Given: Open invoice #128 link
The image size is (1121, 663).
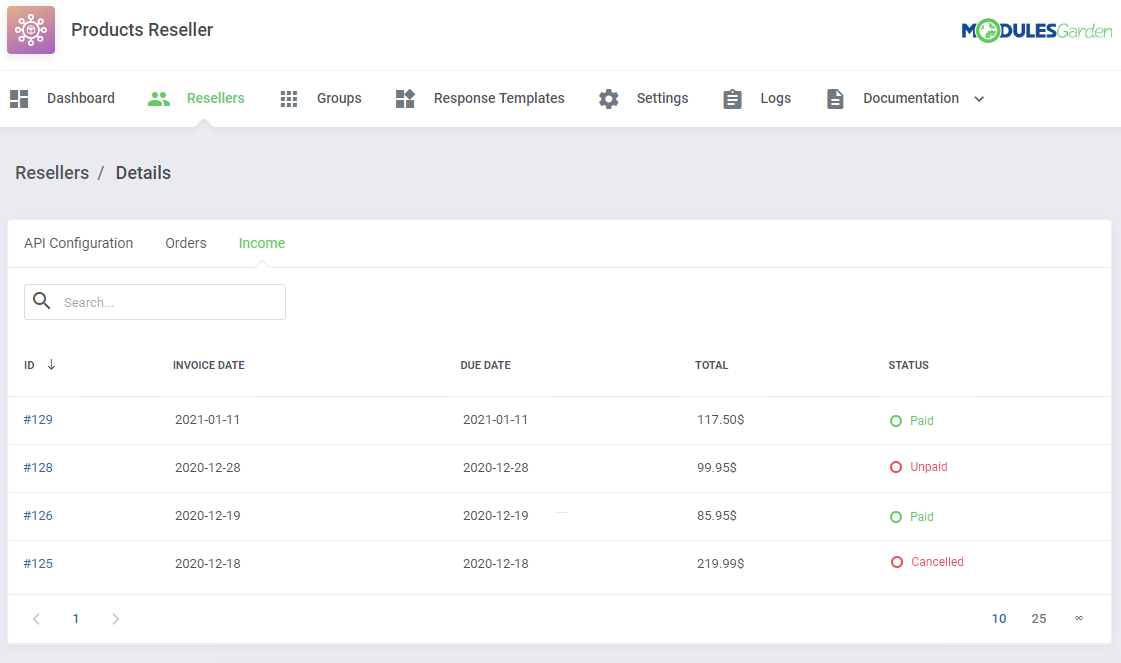Looking at the screenshot, I should pyautogui.click(x=38, y=468).
